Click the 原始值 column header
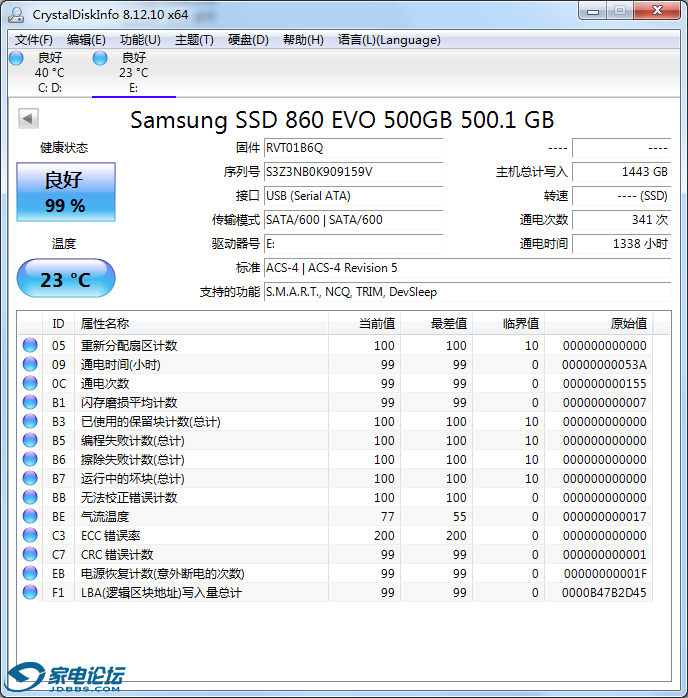Viewport: 688px width, 698px height. tap(599, 324)
